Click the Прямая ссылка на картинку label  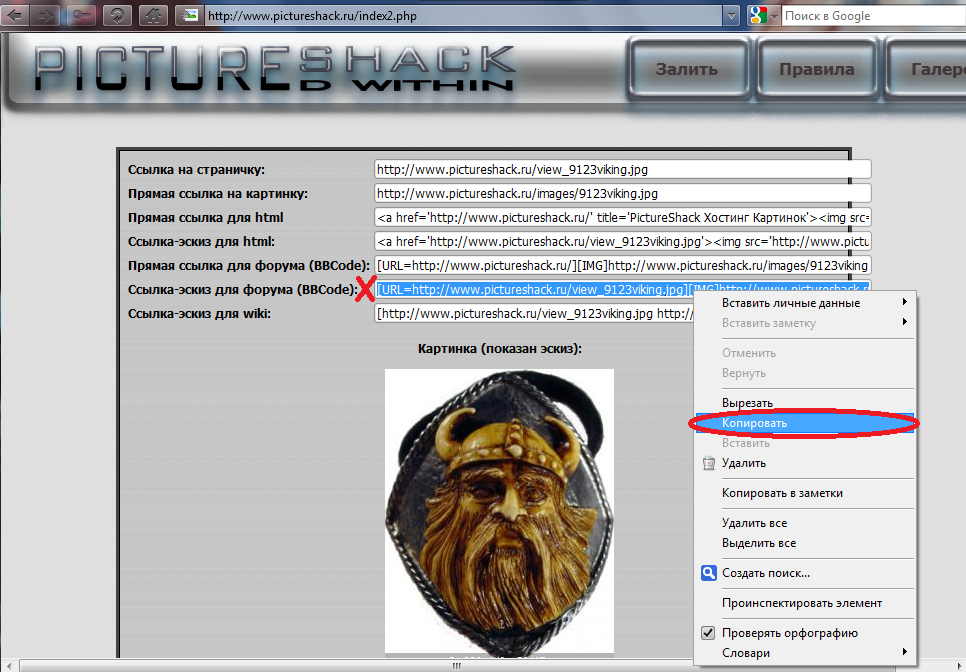[217, 193]
